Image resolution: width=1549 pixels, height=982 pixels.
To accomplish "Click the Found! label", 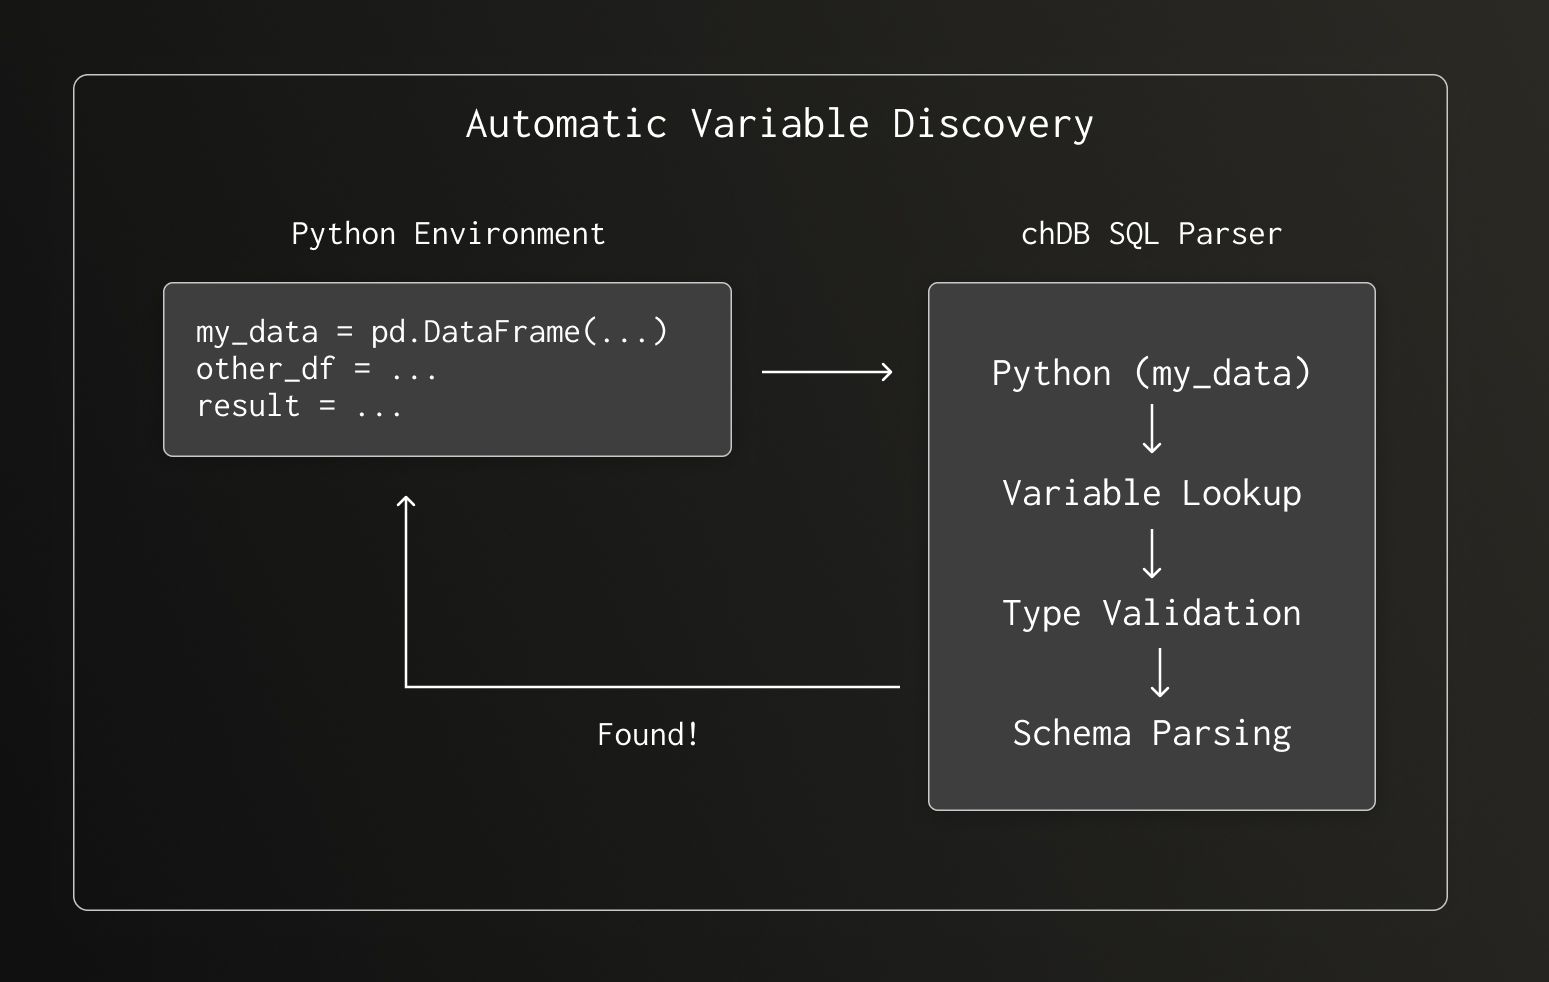I will 647,733.
